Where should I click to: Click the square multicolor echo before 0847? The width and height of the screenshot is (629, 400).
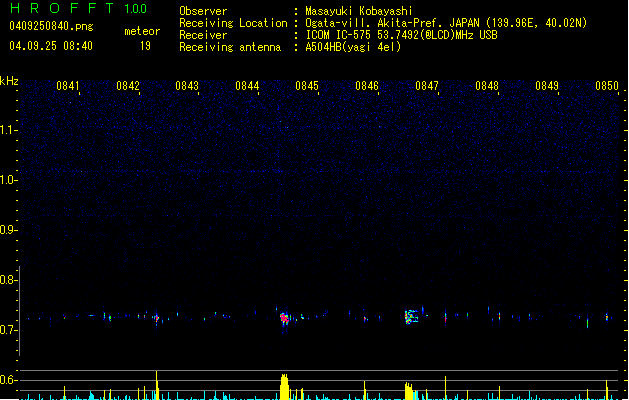tap(411, 317)
